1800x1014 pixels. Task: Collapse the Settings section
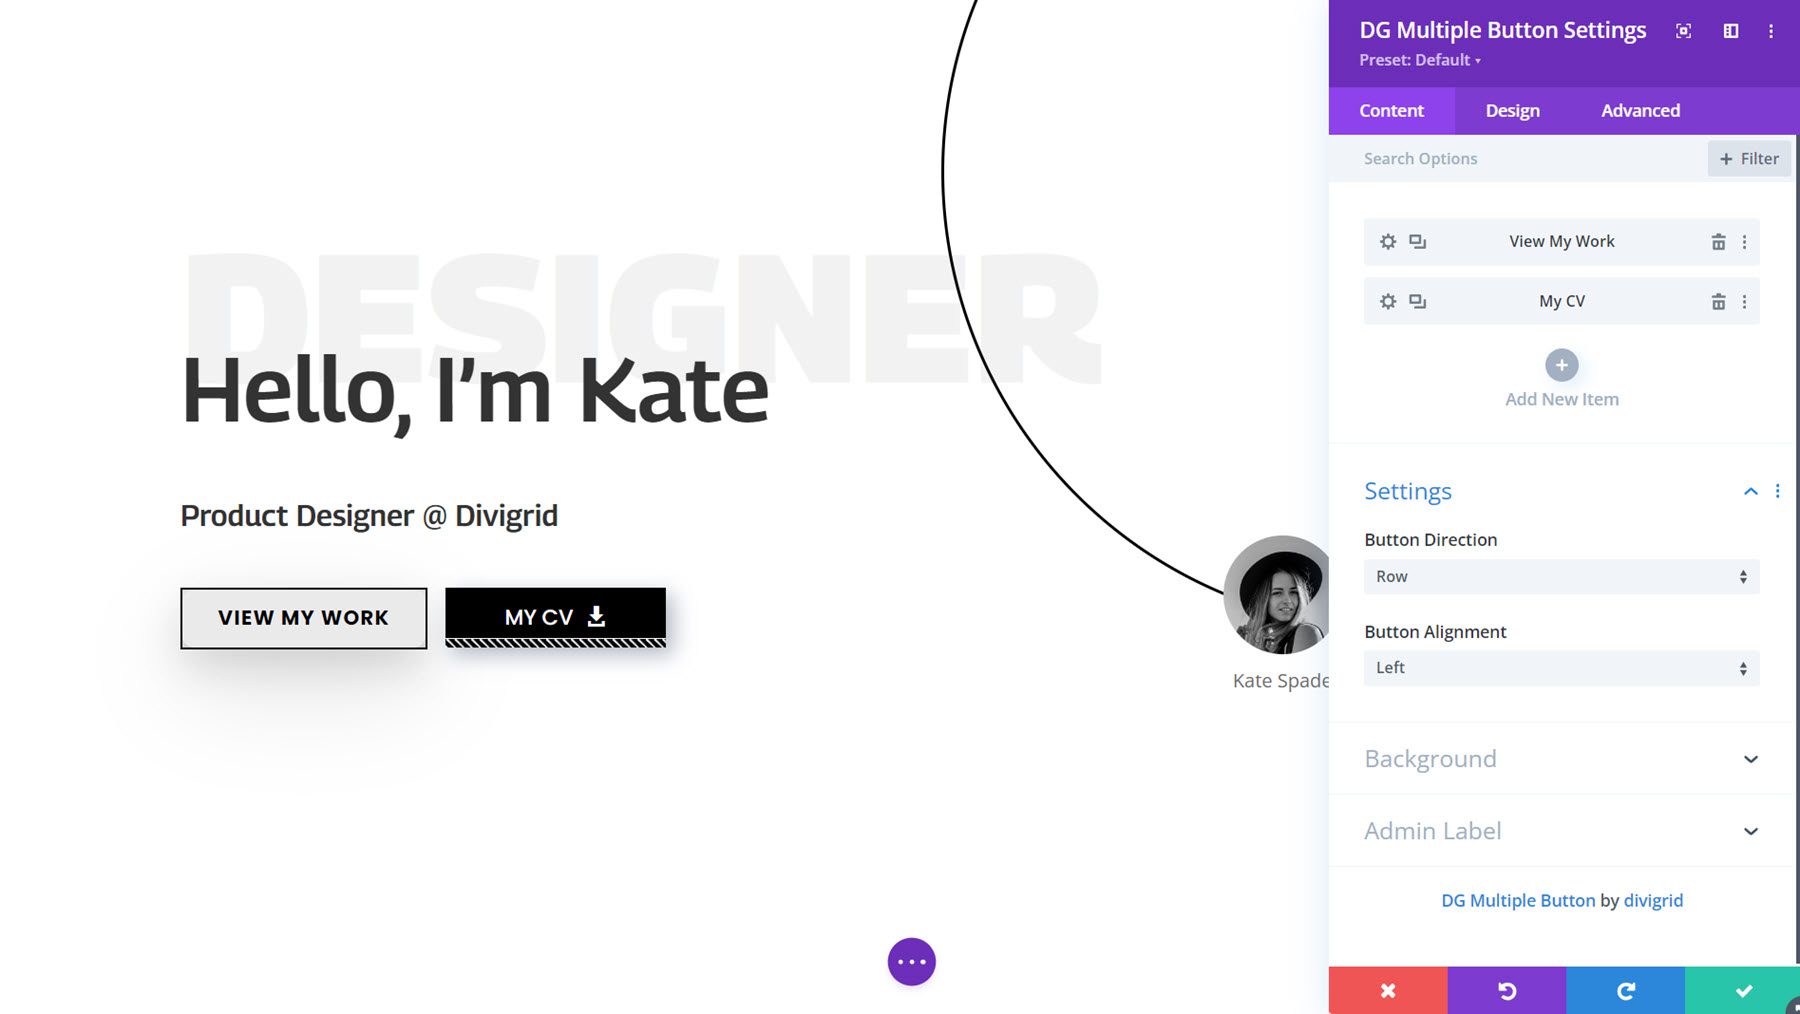(x=1750, y=491)
